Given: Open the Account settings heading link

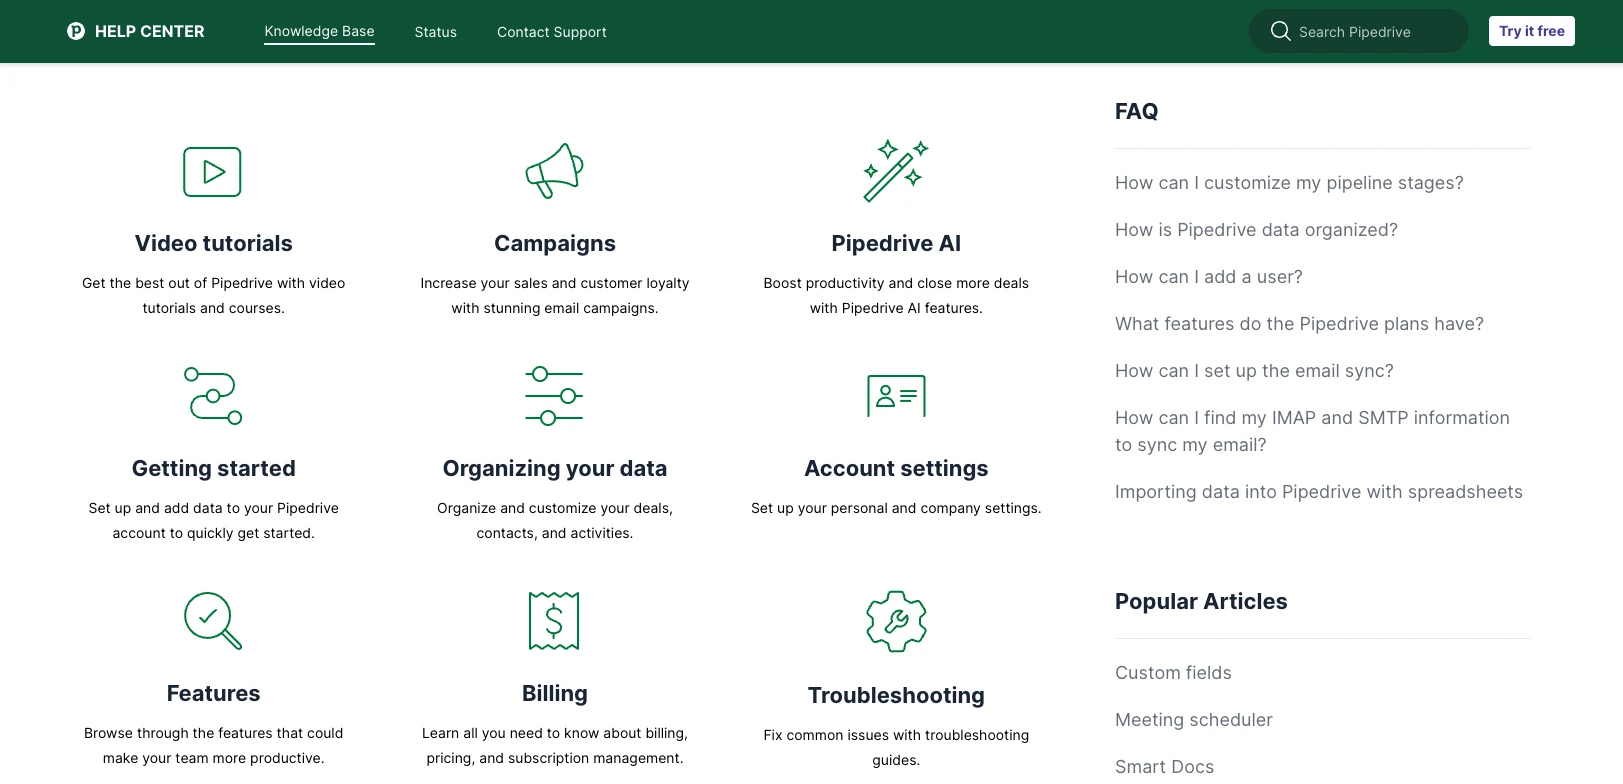Looking at the screenshot, I should 896,468.
